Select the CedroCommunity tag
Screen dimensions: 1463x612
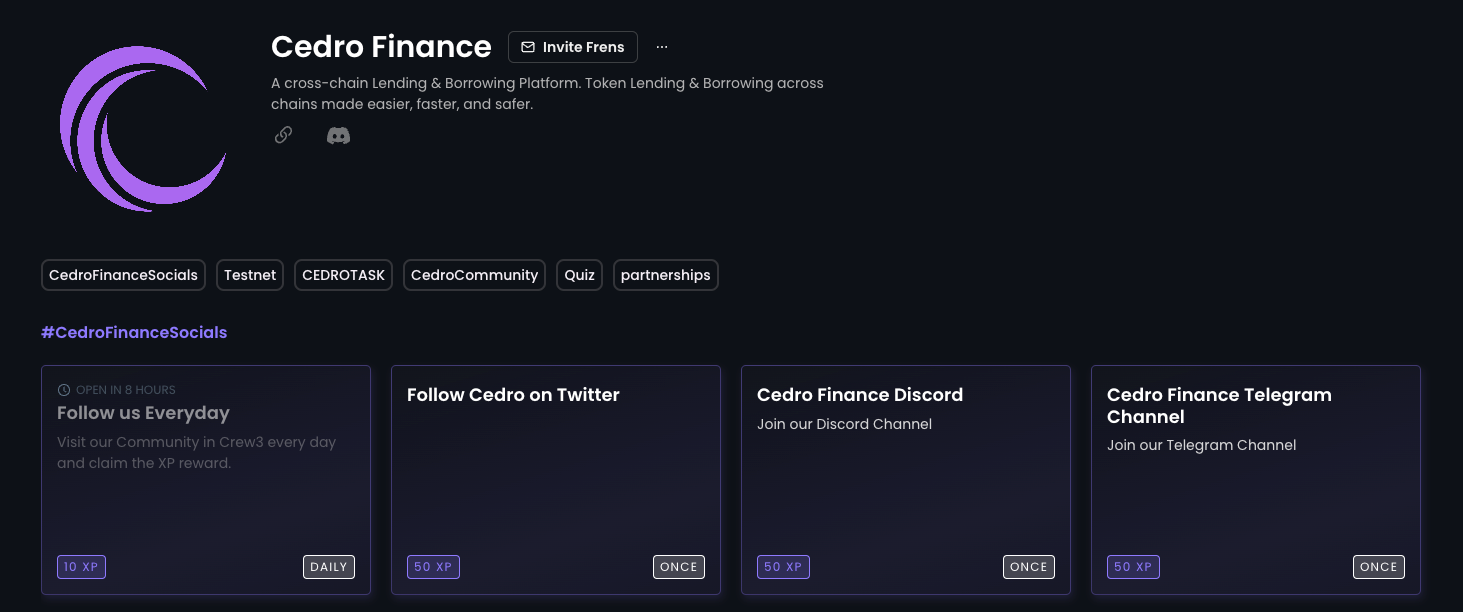click(x=474, y=275)
